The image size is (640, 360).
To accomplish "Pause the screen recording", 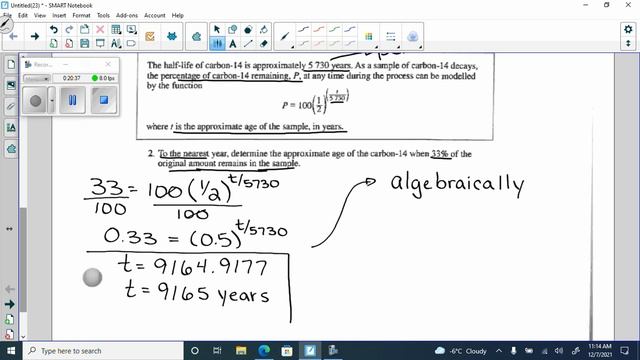I will pyautogui.click(x=72, y=100).
